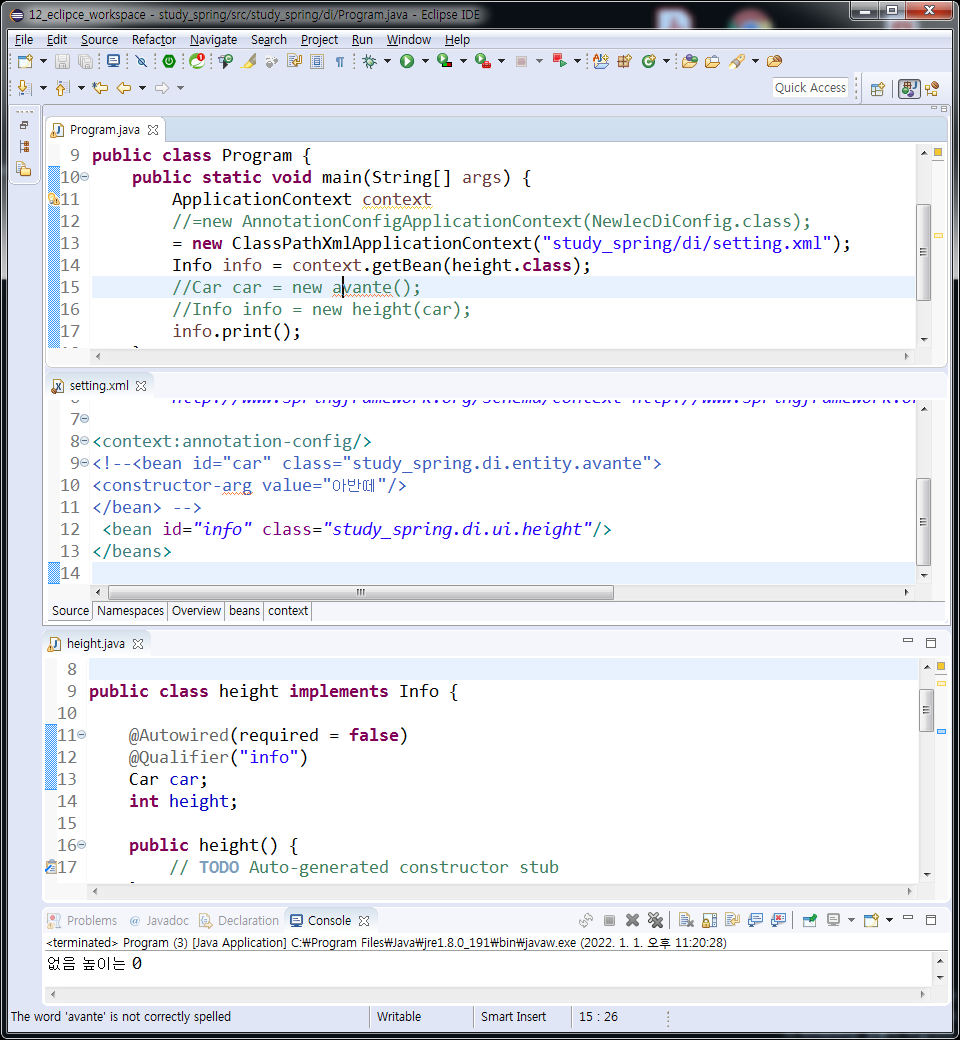Open dropdown next to New file icon
This screenshot has width=960, height=1040.
point(43,62)
